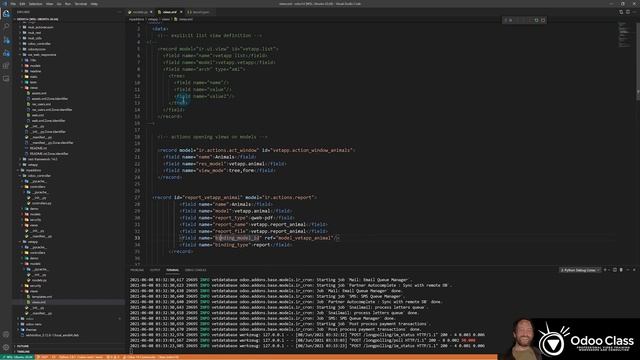Viewport: 640px width, 360px height.
Task: Open the Manage gear icon
Action: pyautogui.click(x=6, y=347)
